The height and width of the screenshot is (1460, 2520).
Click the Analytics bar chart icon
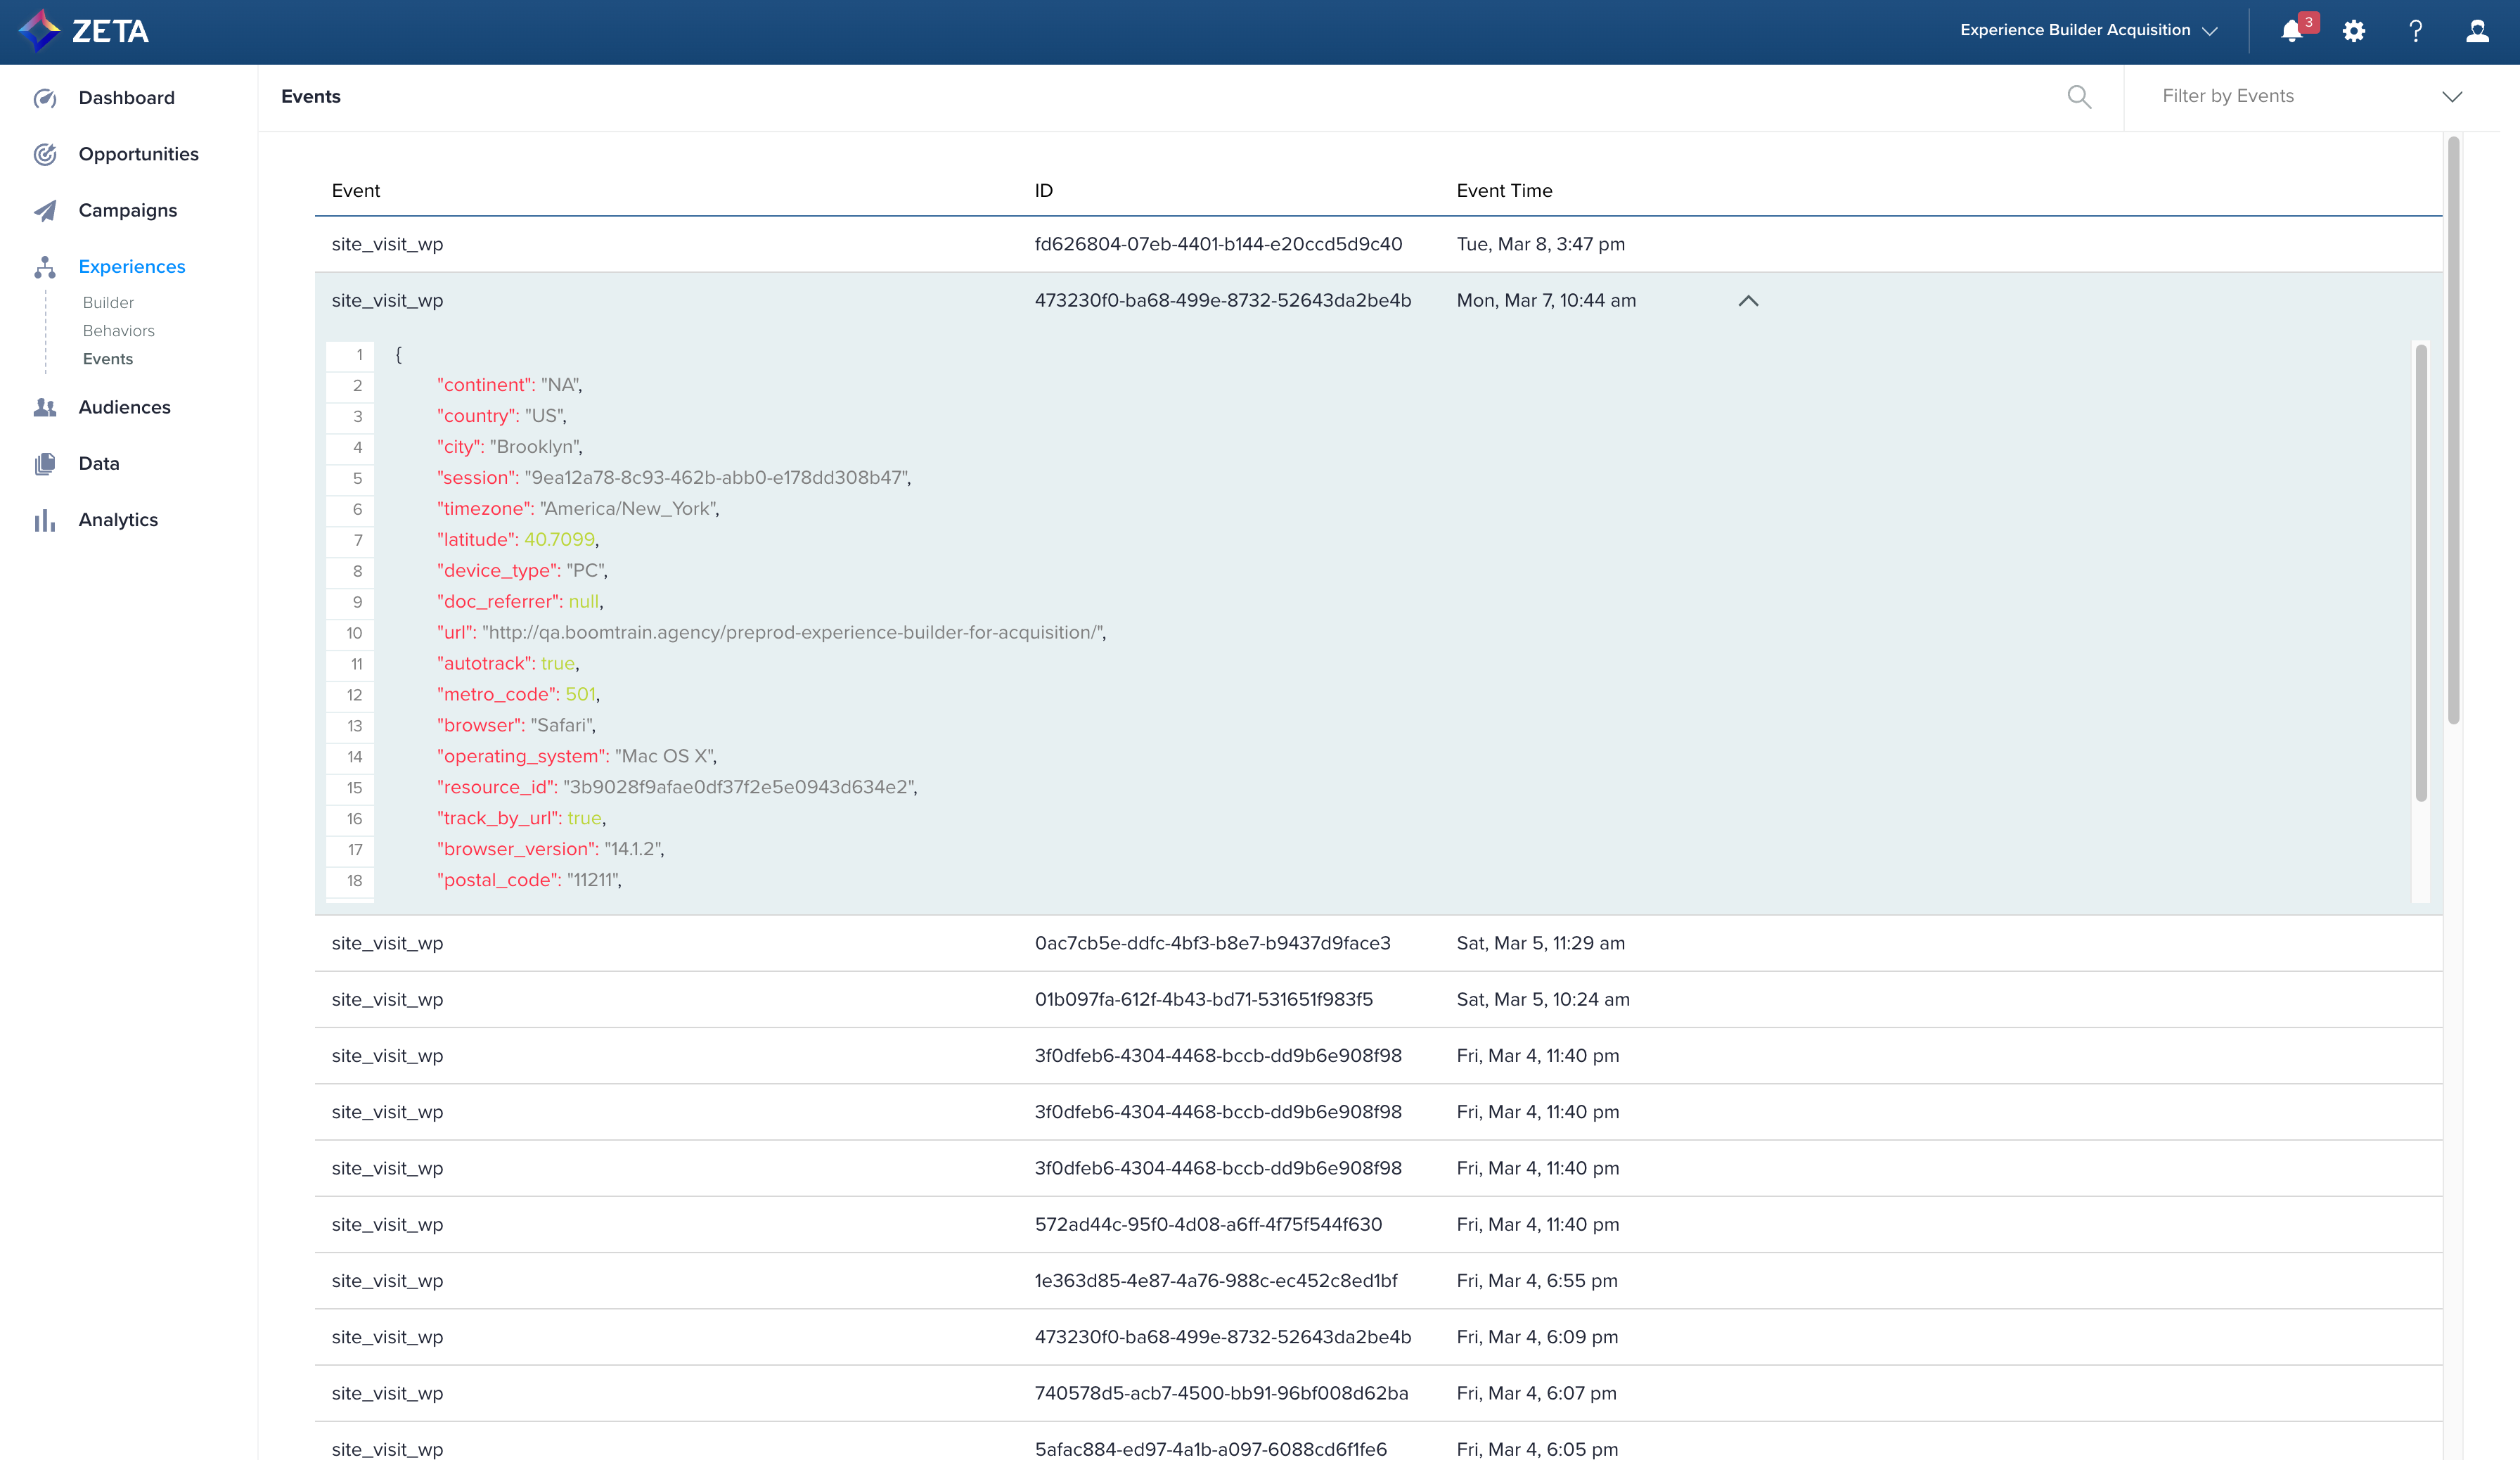45,520
